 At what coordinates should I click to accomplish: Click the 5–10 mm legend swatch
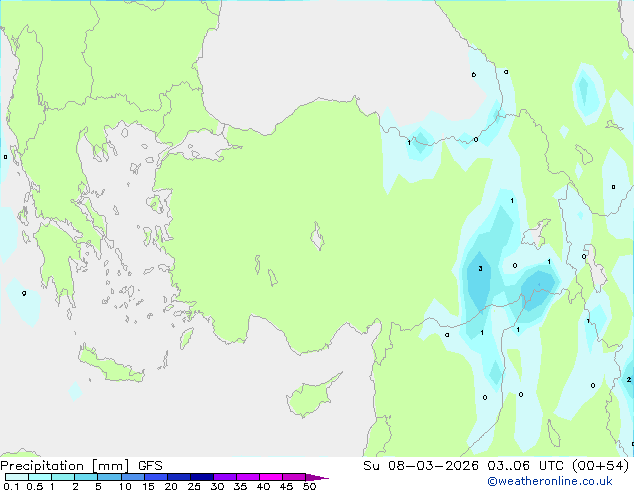[109, 477]
